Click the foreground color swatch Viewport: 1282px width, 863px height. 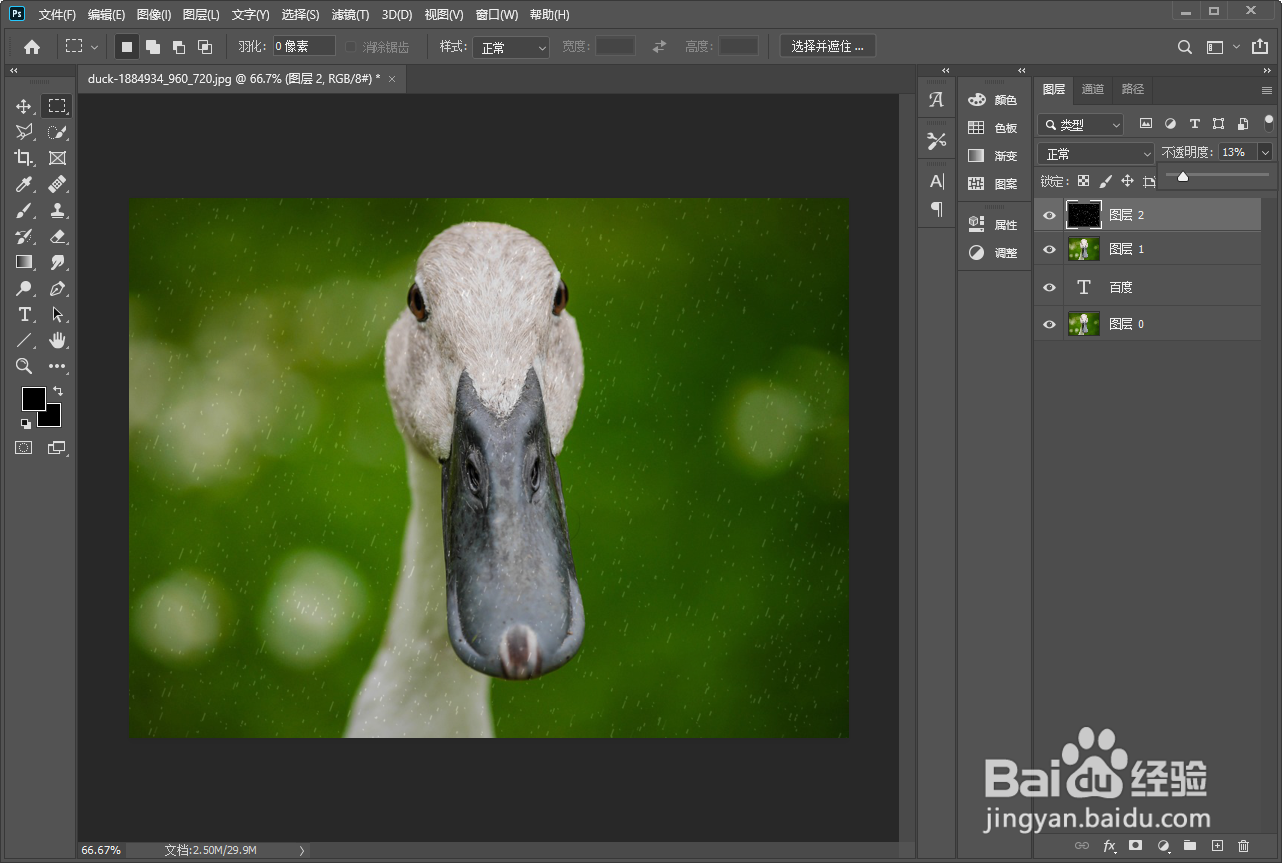pos(33,398)
